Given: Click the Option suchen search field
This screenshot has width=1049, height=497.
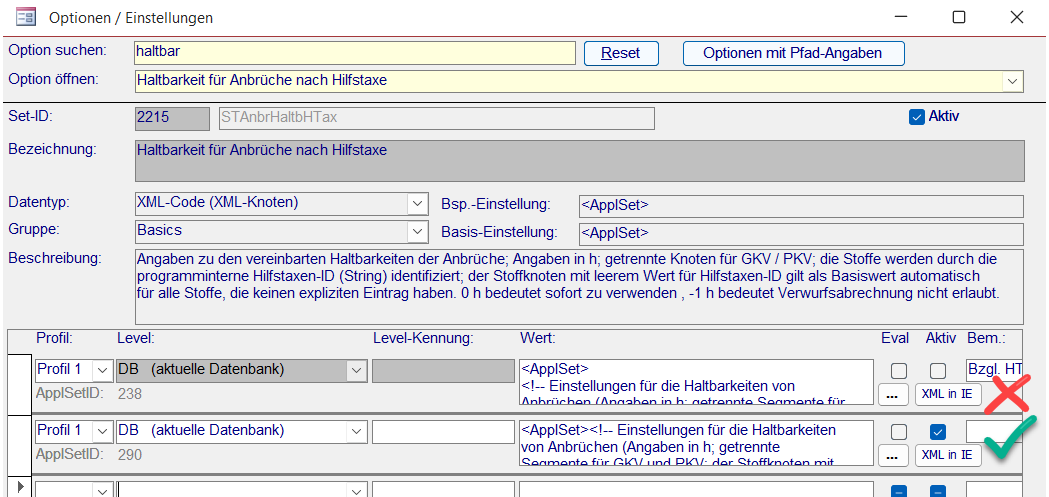Looking at the screenshot, I should click(x=354, y=52).
